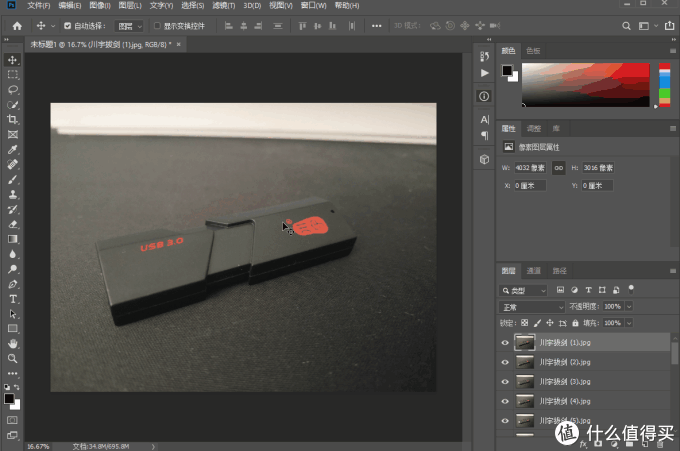Click the foreground color swatch in Color panel

507,70
